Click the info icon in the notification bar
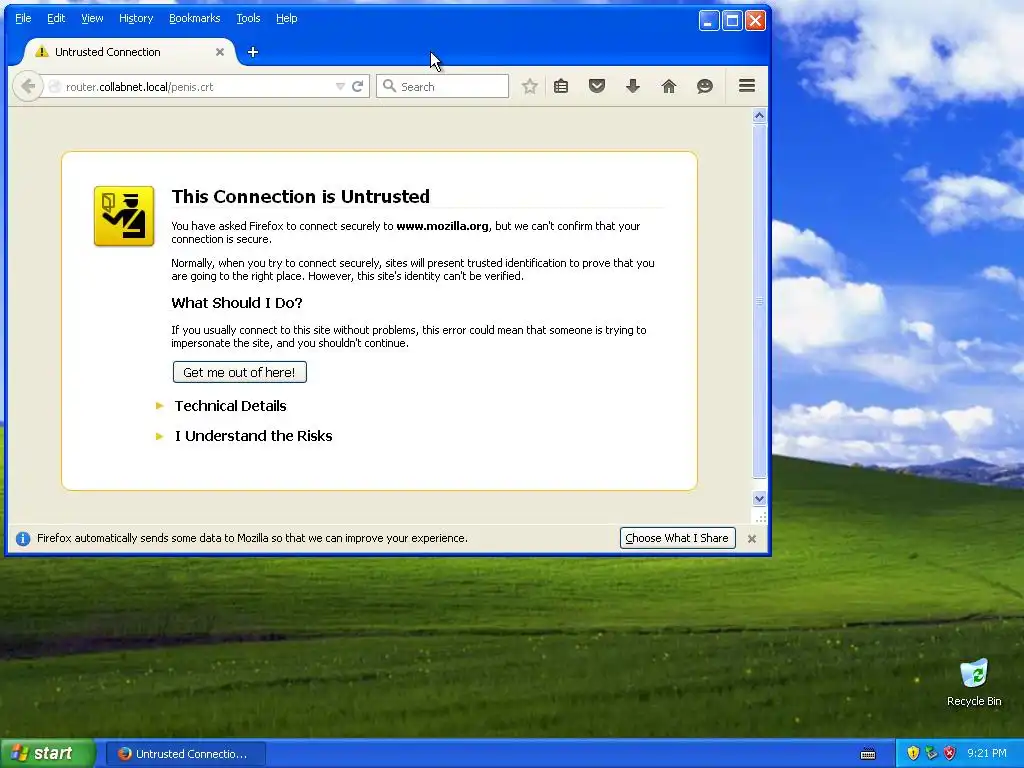Screen dimensions: 1024x768 click(23, 539)
